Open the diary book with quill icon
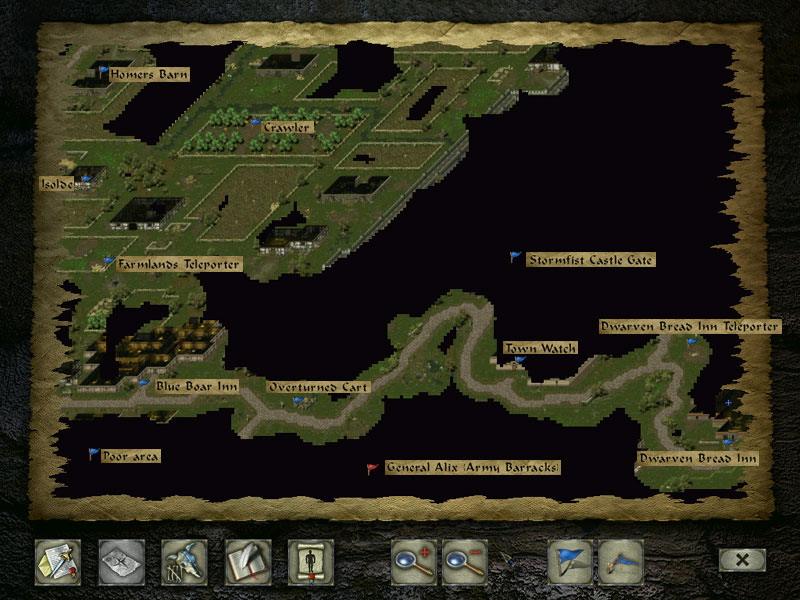The height and width of the screenshot is (600, 800). (248, 562)
